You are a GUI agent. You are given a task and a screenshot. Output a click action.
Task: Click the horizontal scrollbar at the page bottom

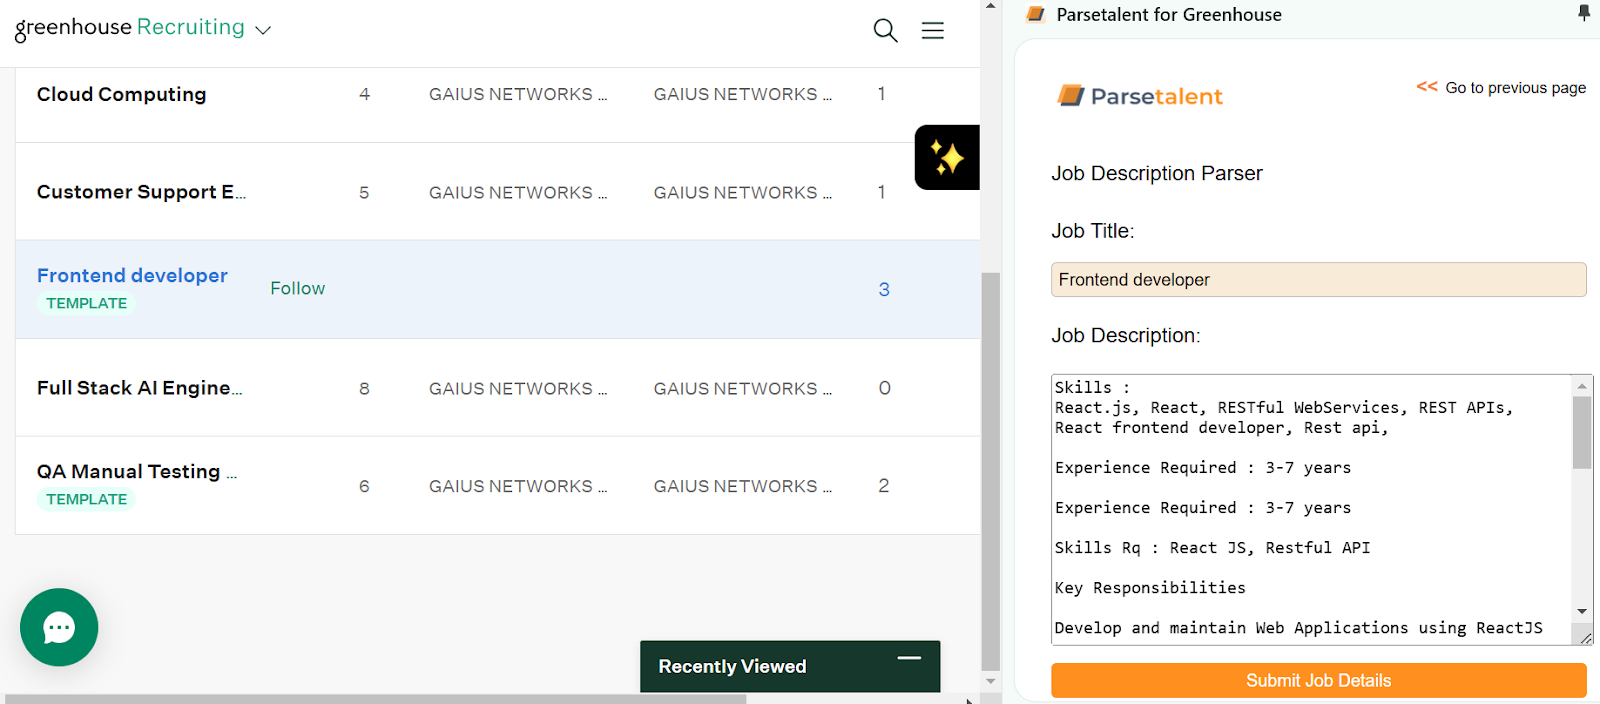[x=375, y=698]
